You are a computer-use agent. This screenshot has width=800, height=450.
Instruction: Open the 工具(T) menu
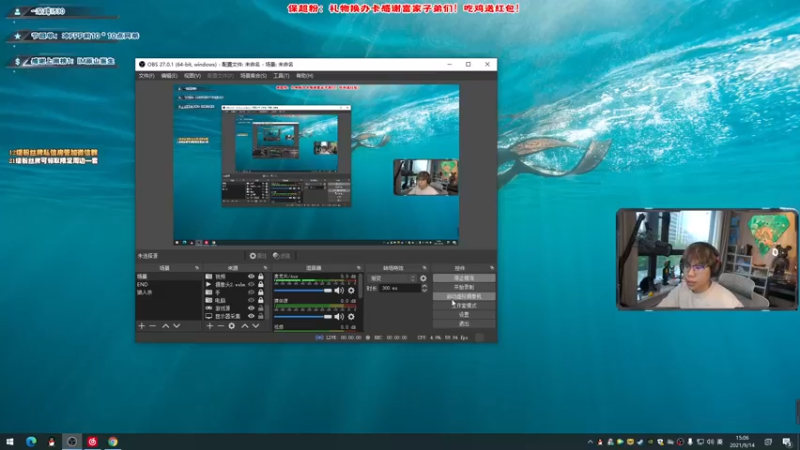pos(281,76)
